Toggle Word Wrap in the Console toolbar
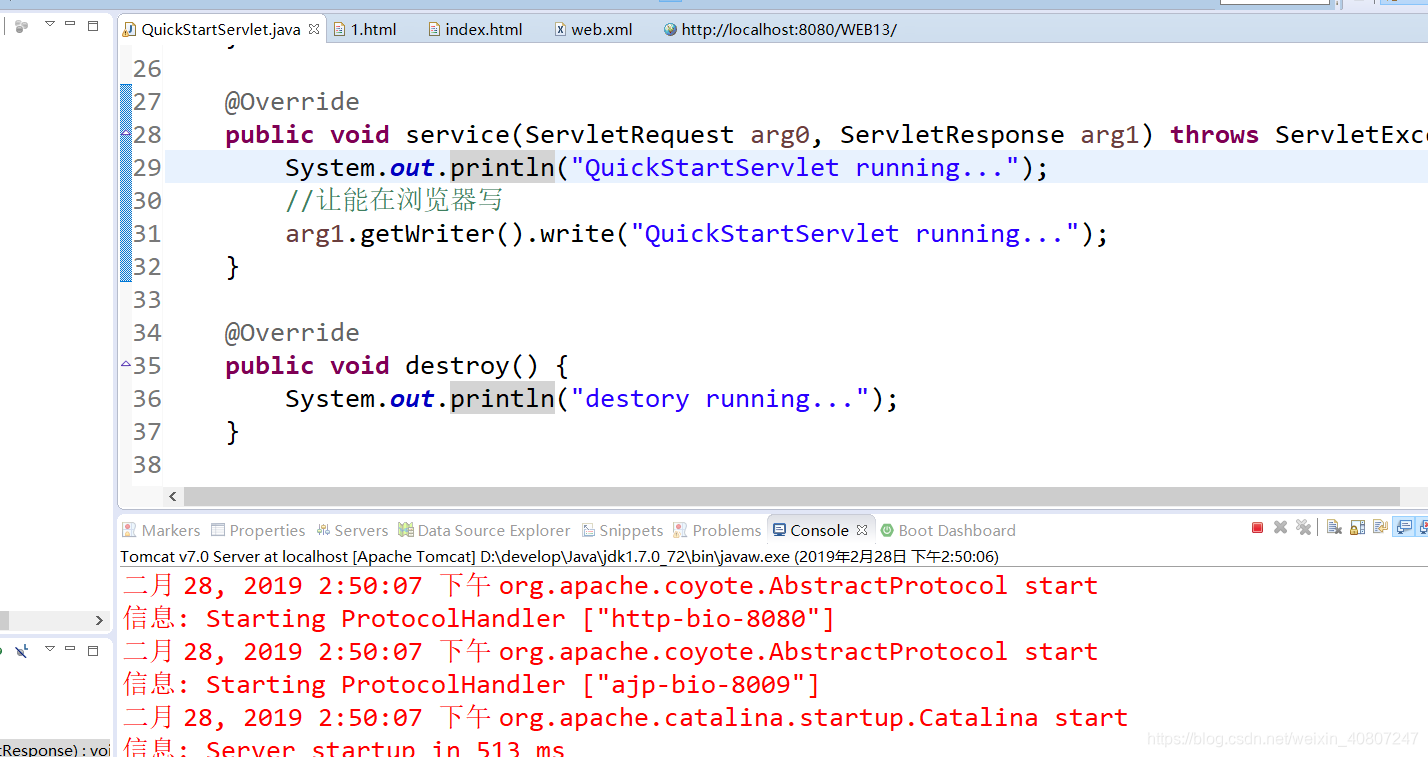 tap(1380, 527)
